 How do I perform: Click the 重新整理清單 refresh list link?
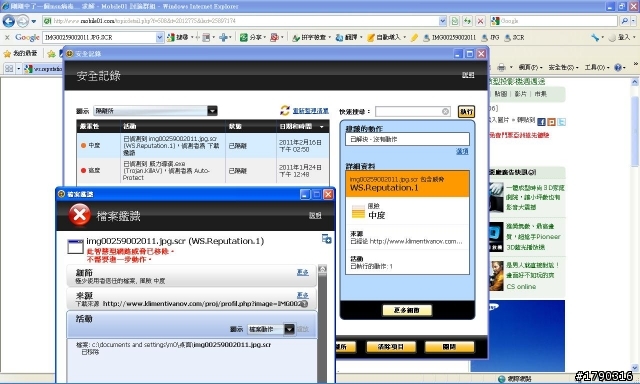(x=311, y=111)
